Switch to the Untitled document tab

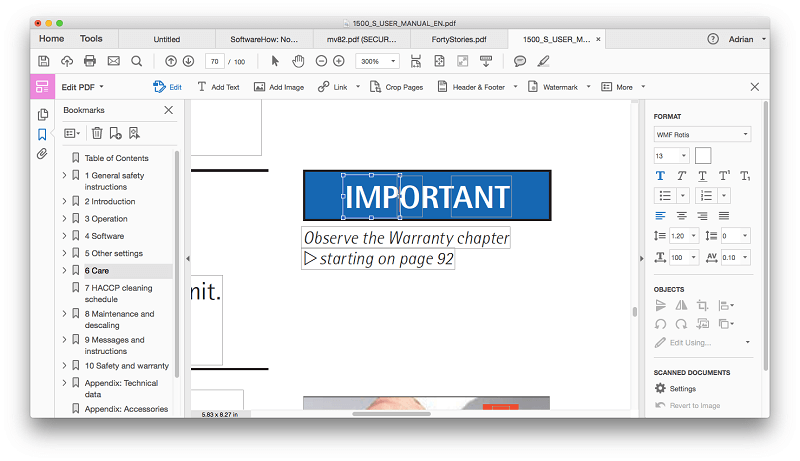pos(167,39)
